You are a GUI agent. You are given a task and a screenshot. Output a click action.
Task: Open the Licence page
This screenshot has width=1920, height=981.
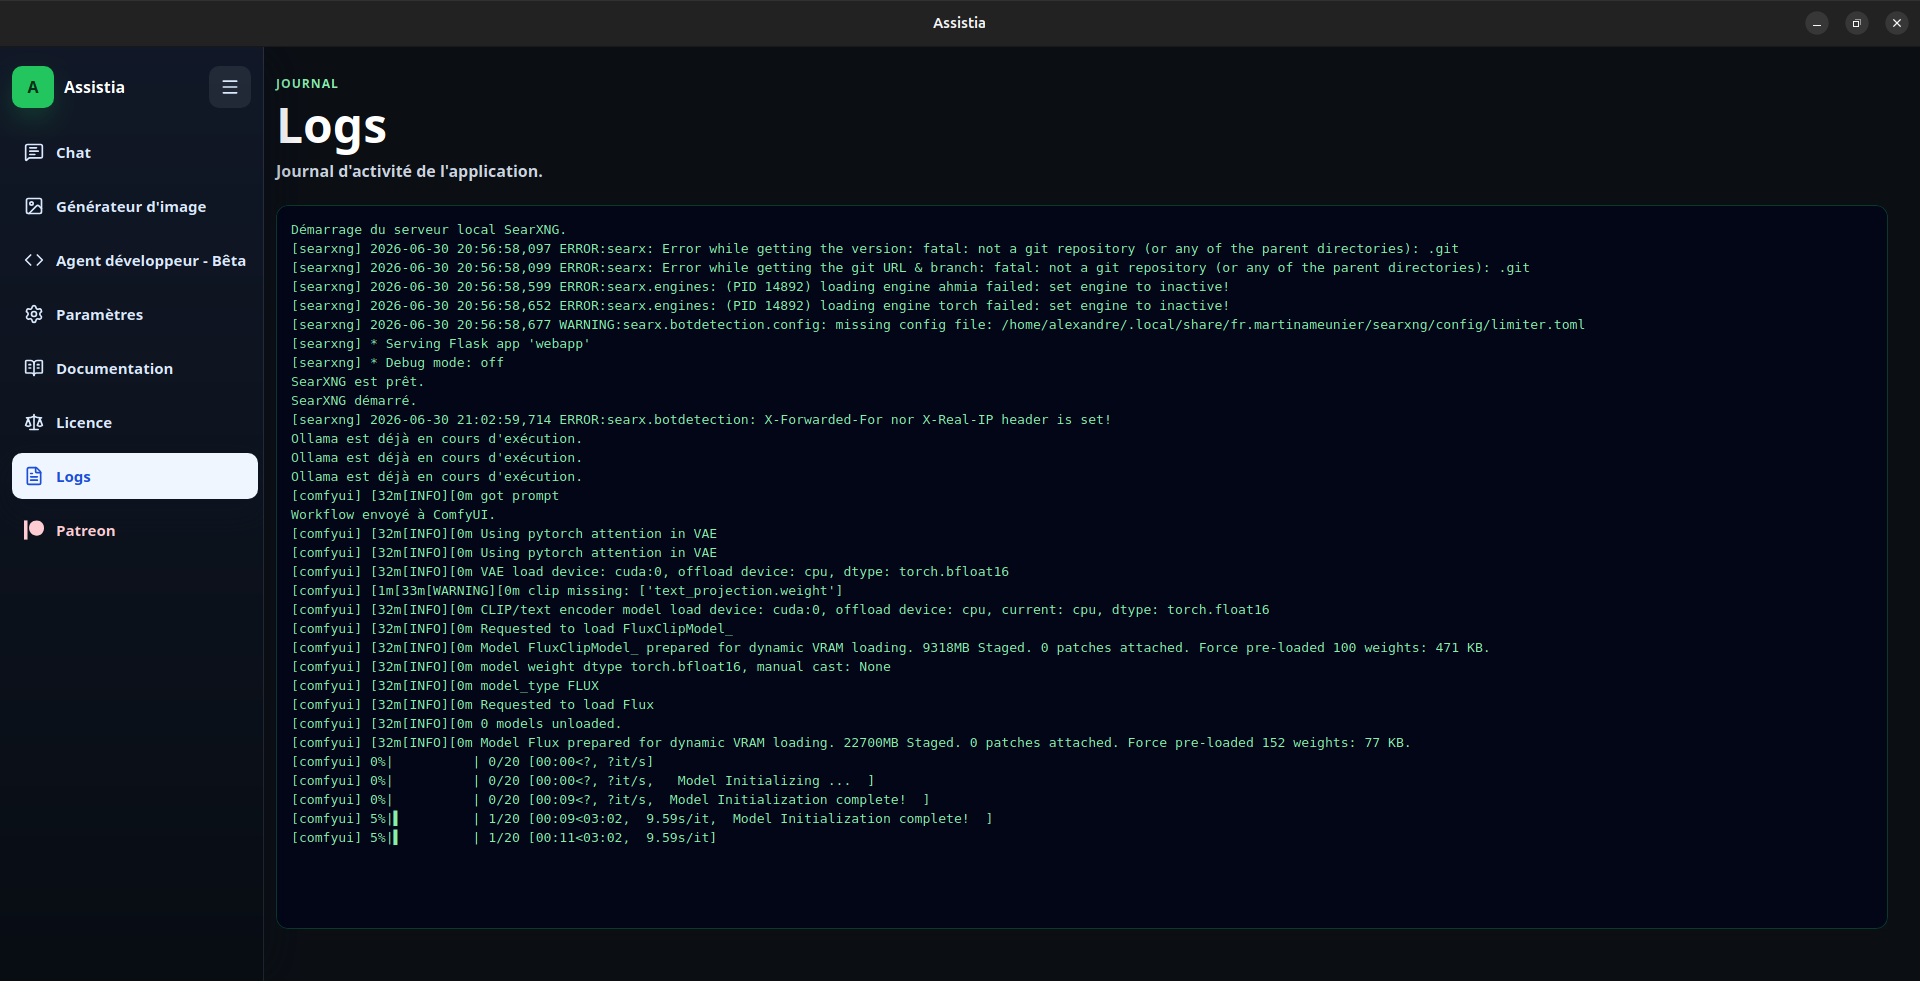[135, 422]
